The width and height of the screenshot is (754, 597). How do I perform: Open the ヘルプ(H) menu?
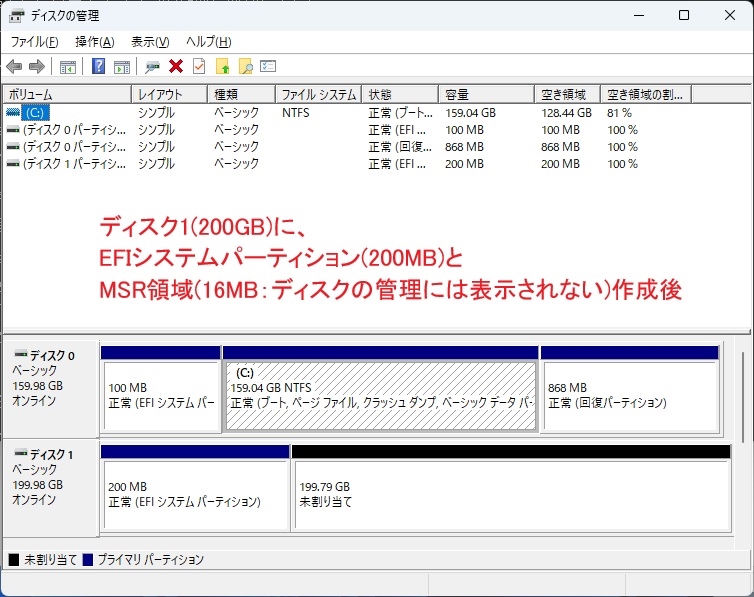pos(209,42)
